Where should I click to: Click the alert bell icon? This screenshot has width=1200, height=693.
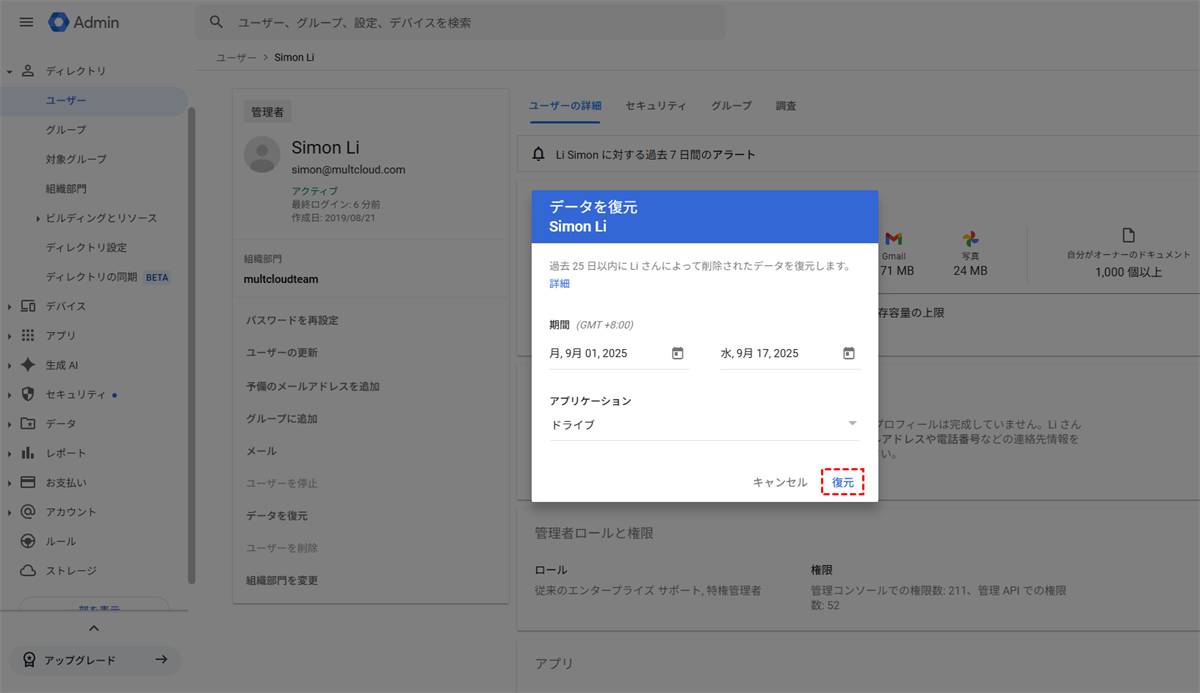(539, 154)
